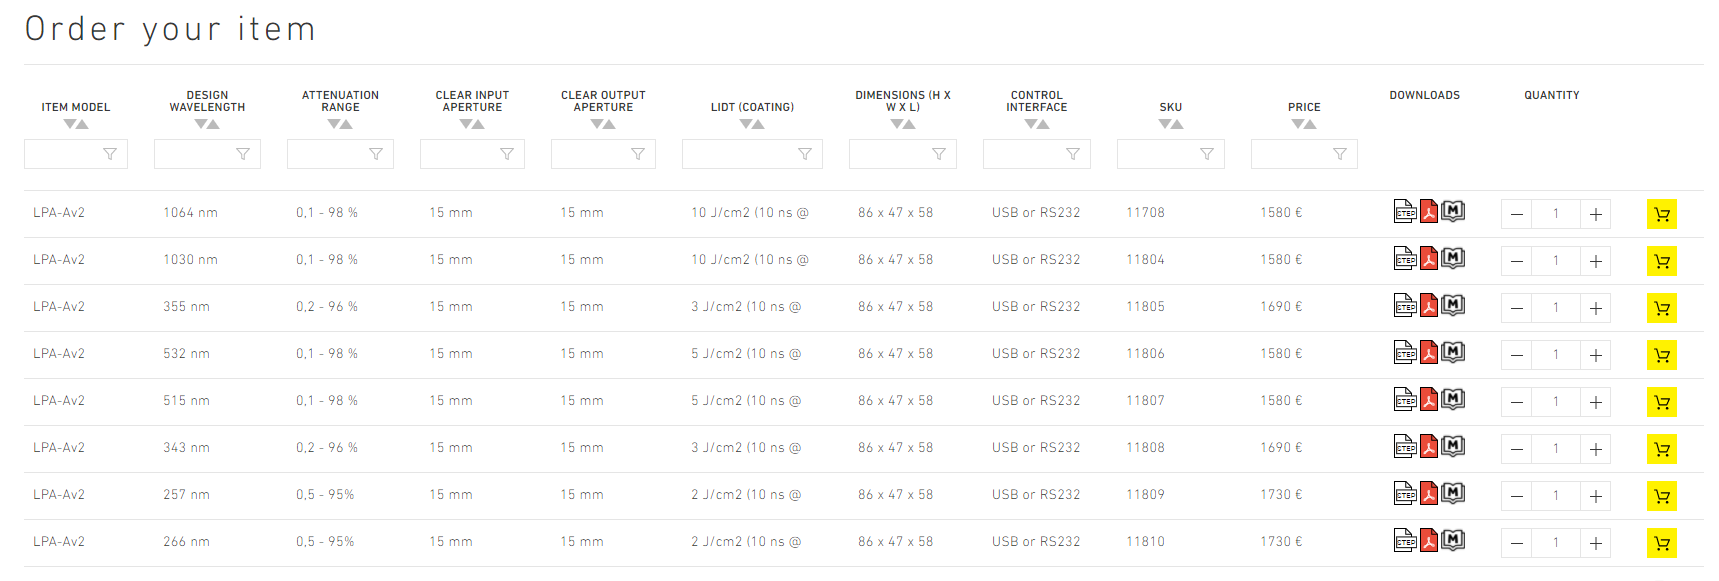Click the quantity field for SKU 11806
The height and width of the screenshot is (581, 1719).
1555,355
